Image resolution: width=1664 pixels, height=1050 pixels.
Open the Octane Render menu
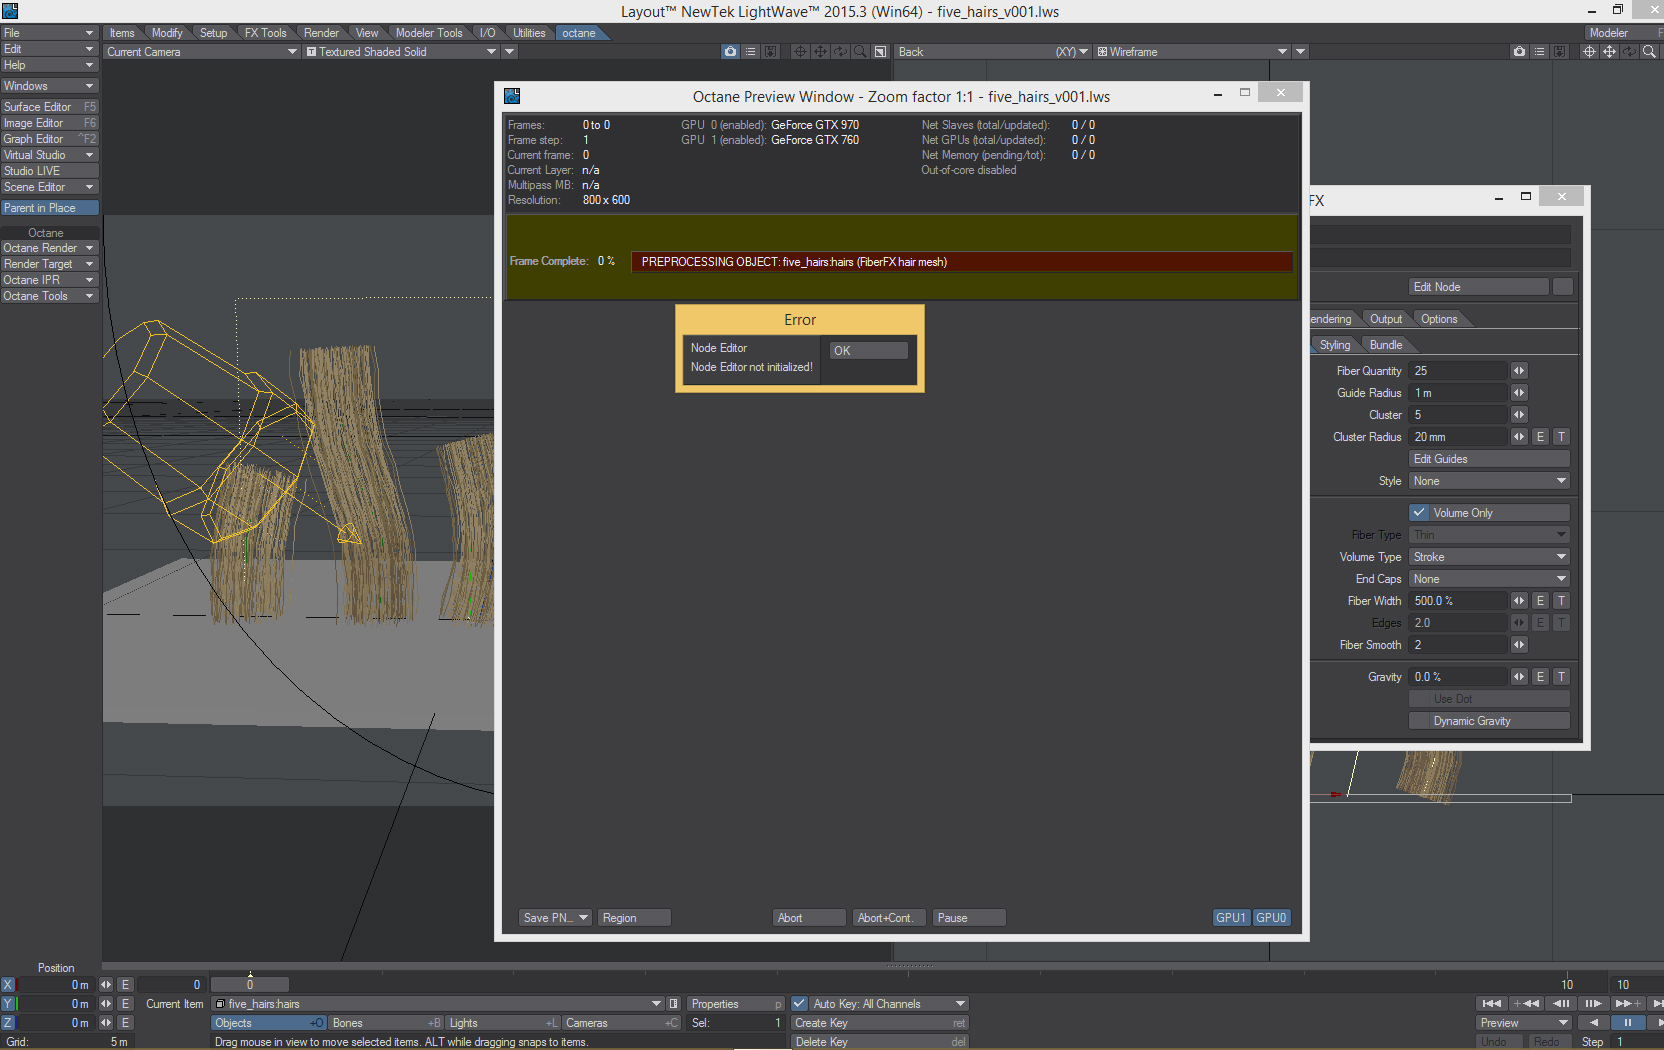tap(49, 248)
